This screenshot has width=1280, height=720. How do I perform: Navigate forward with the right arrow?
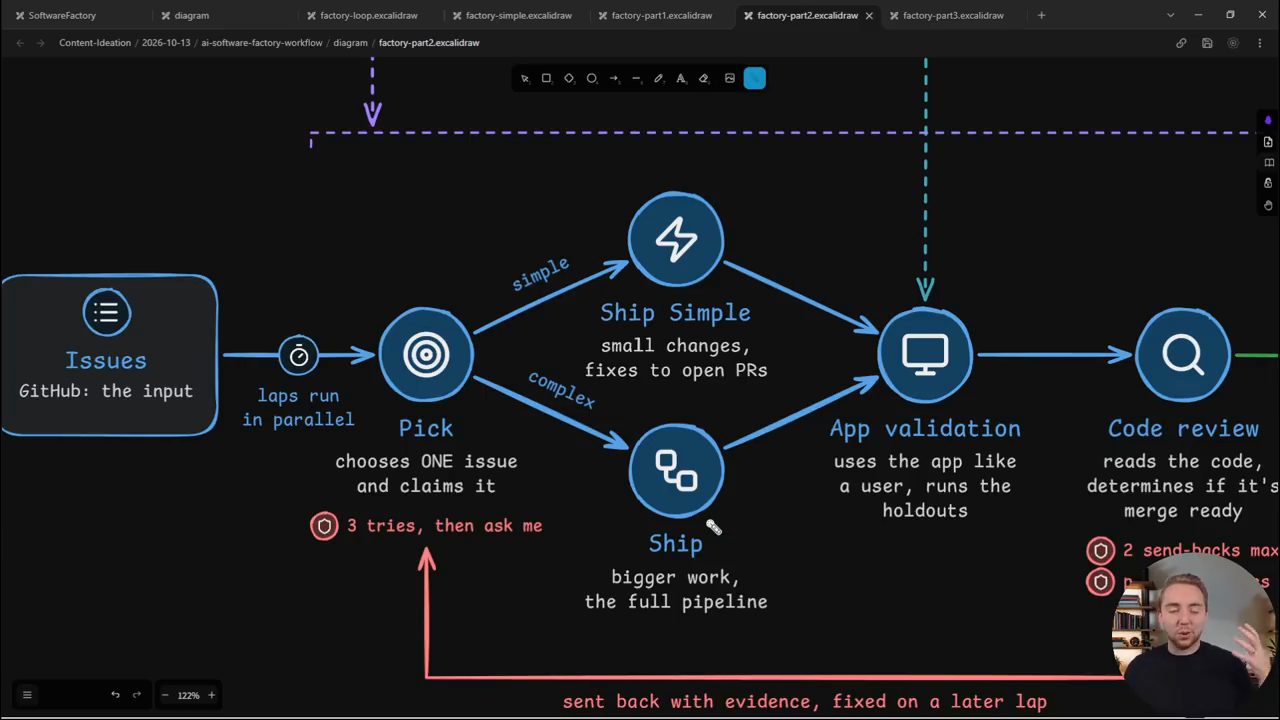(41, 43)
